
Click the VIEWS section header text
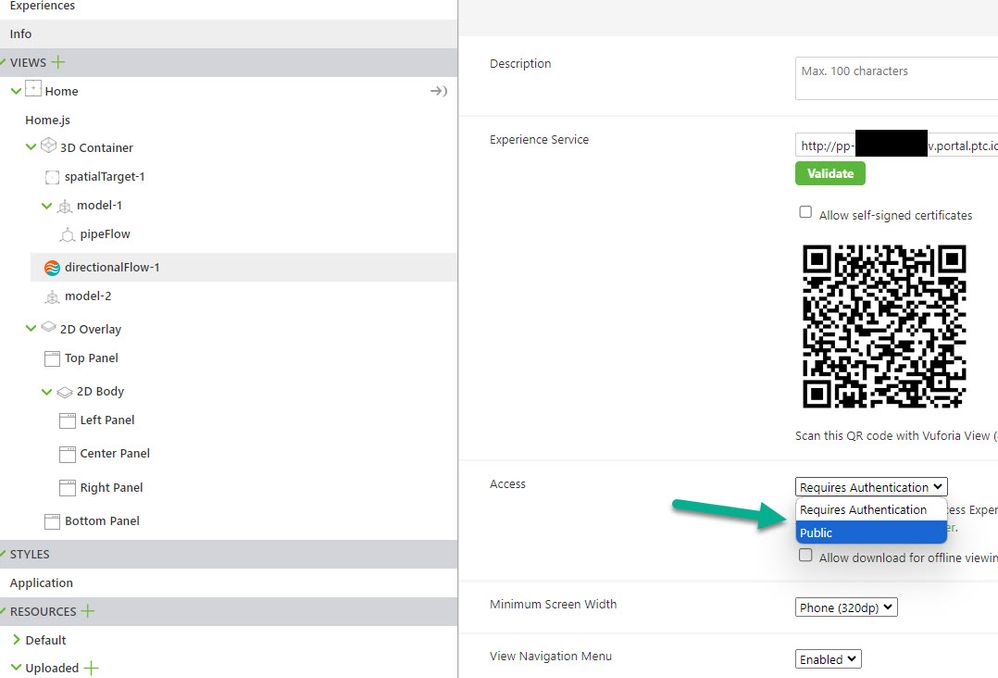coord(28,62)
